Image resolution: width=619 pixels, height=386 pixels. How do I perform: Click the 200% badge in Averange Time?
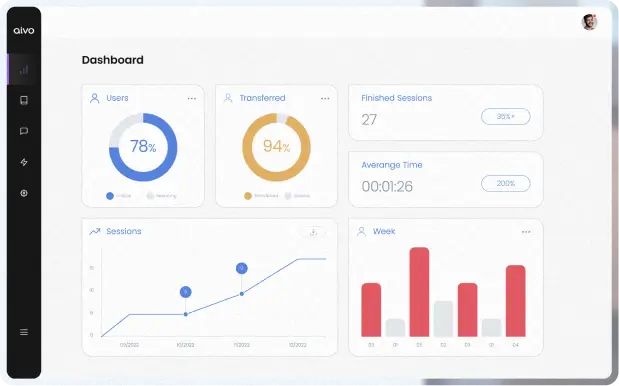506,184
